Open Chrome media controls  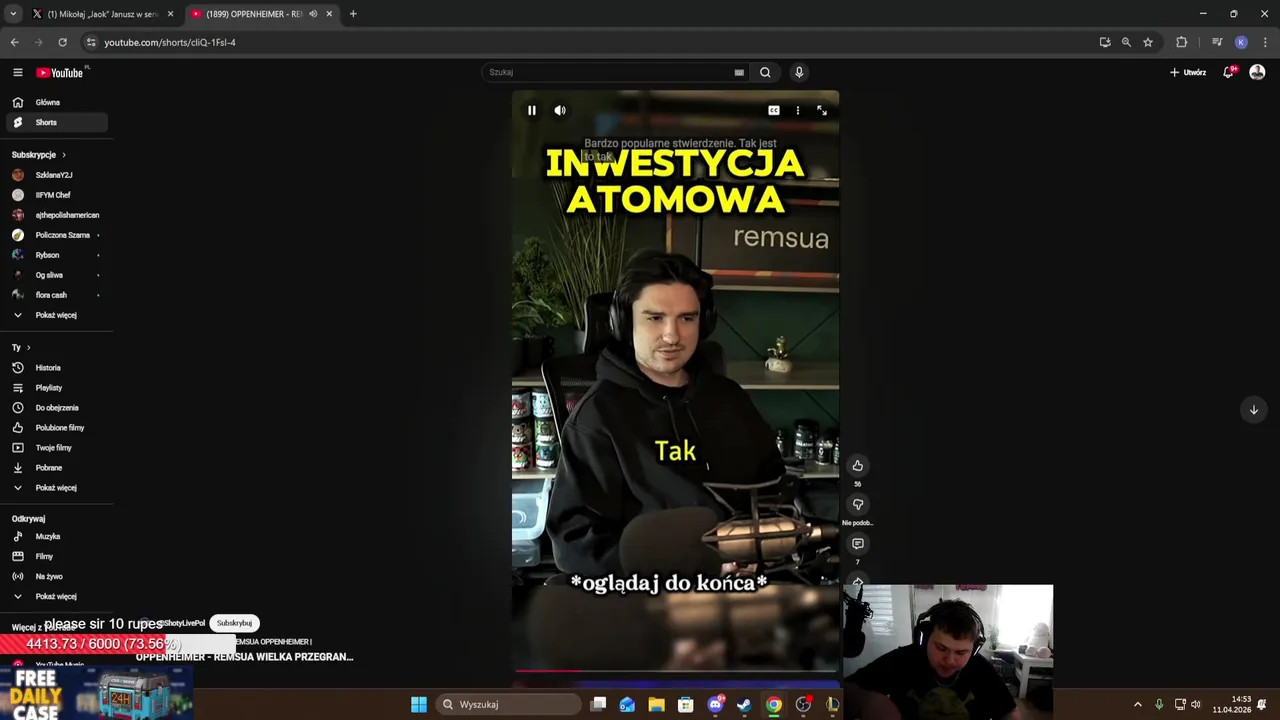pos(1217,42)
